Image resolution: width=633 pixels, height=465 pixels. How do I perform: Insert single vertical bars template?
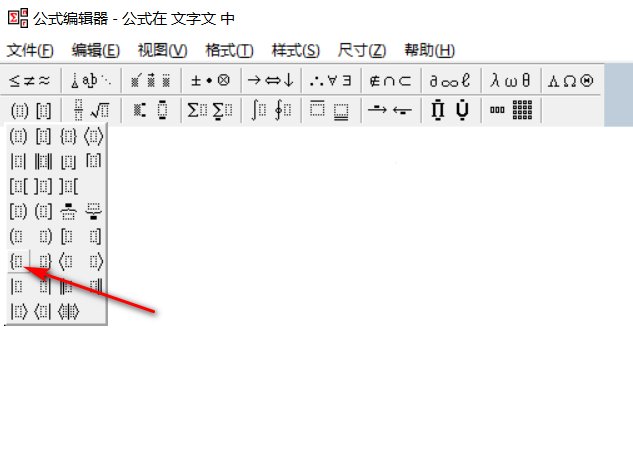pos(18,162)
